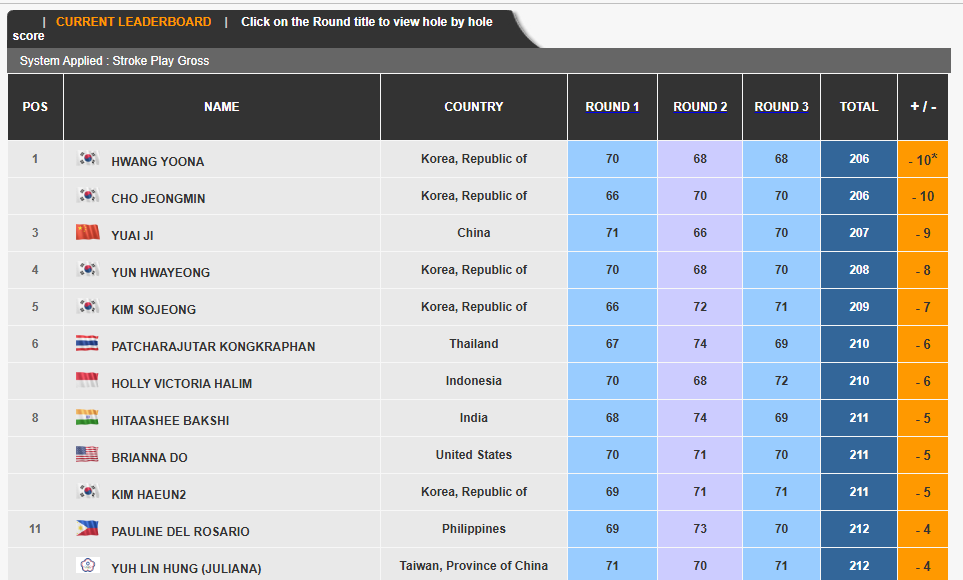Select player name Cho Jeongmin
This screenshot has height=580, width=963.
[x=158, y=198]
